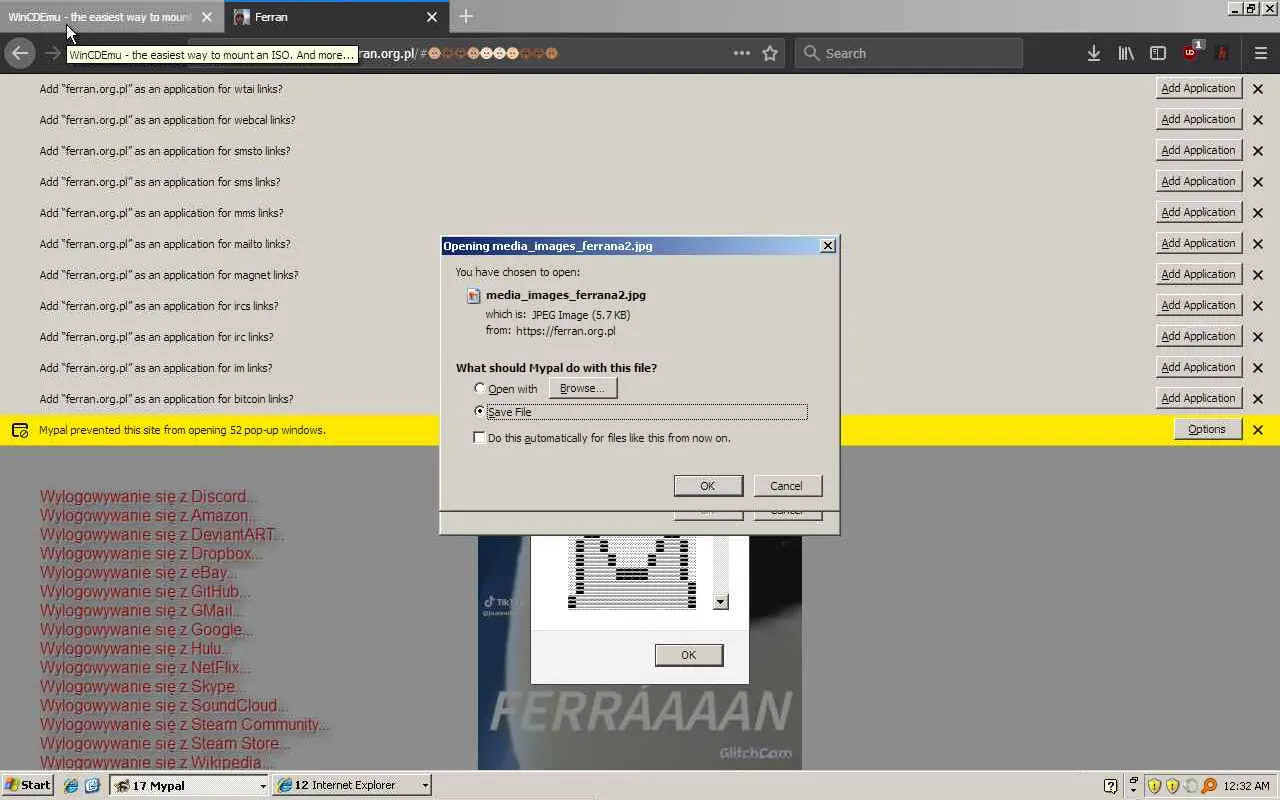
Task: Add Application for mailto links
Action: (x=1198, y=243)
